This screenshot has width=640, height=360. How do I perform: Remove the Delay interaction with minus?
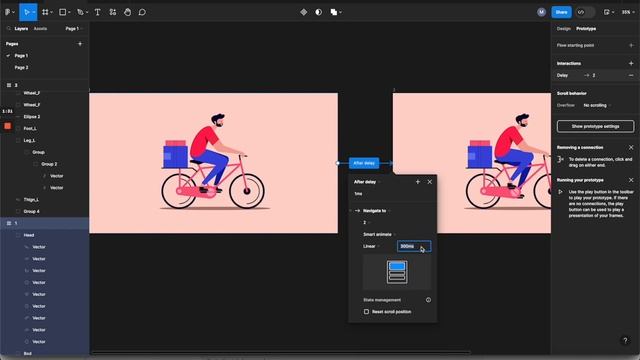(x=631, y=76)
